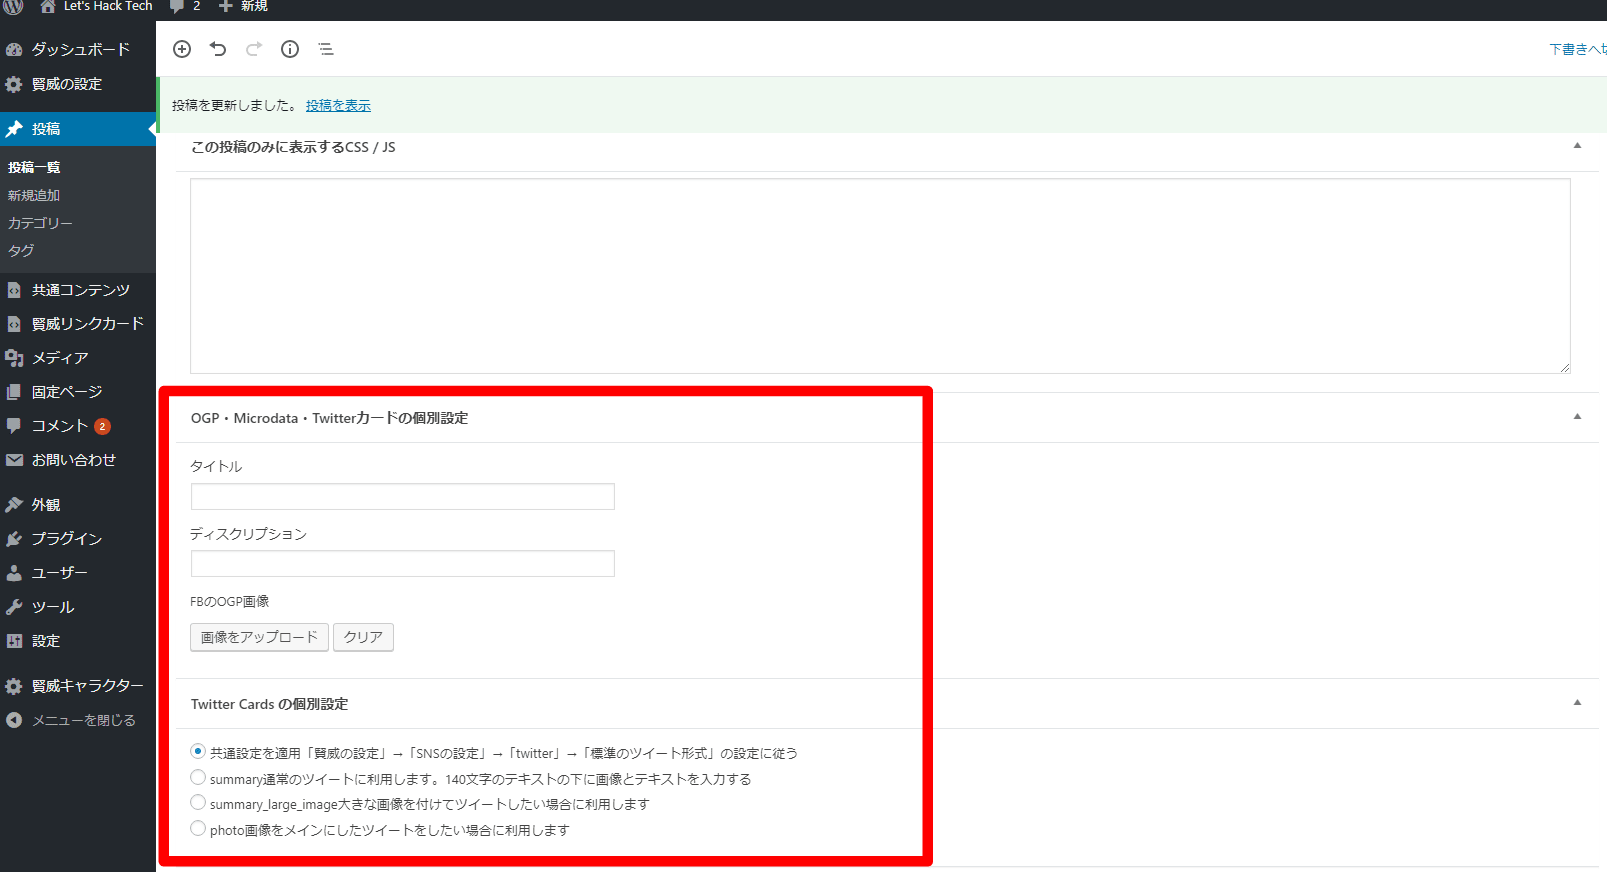Click the 設定 sliders icon

click(14, 641)
